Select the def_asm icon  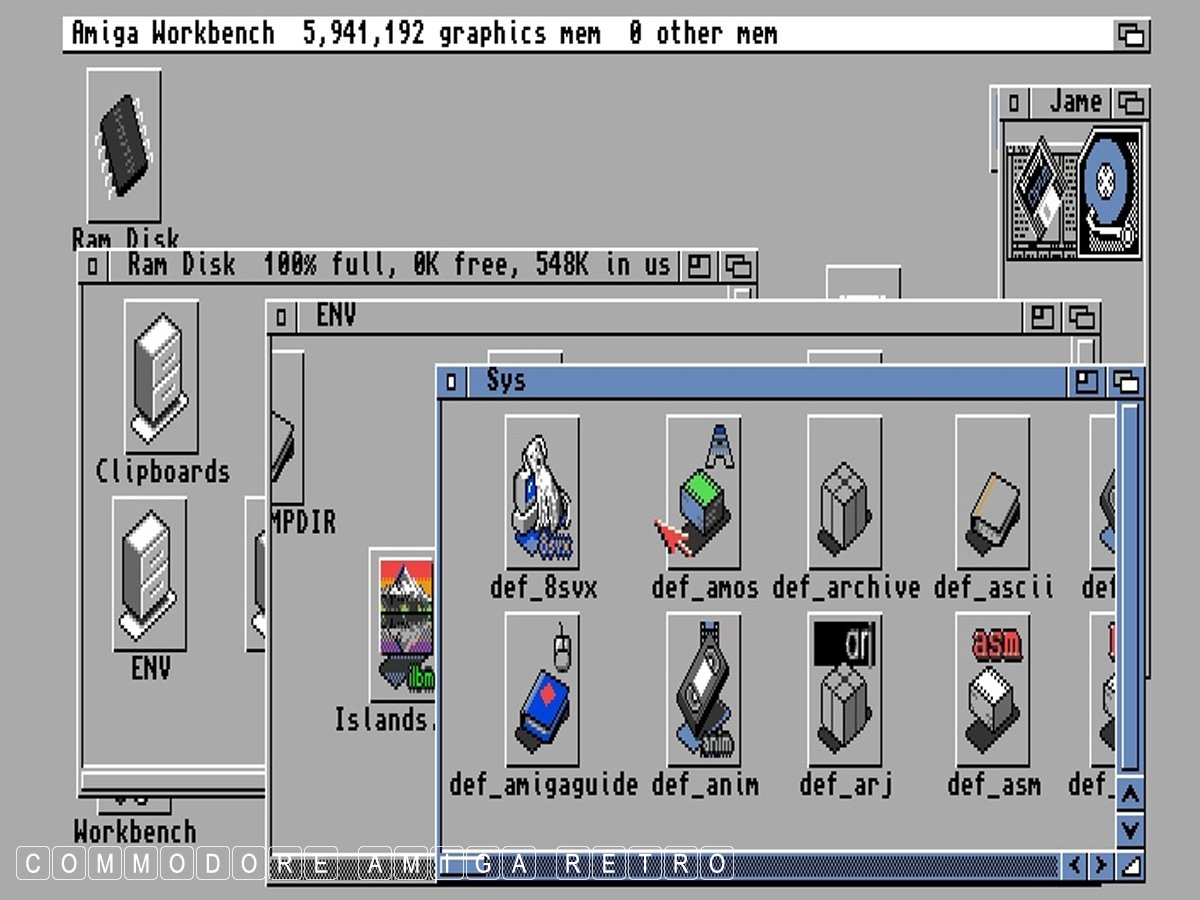click(992, 690)
